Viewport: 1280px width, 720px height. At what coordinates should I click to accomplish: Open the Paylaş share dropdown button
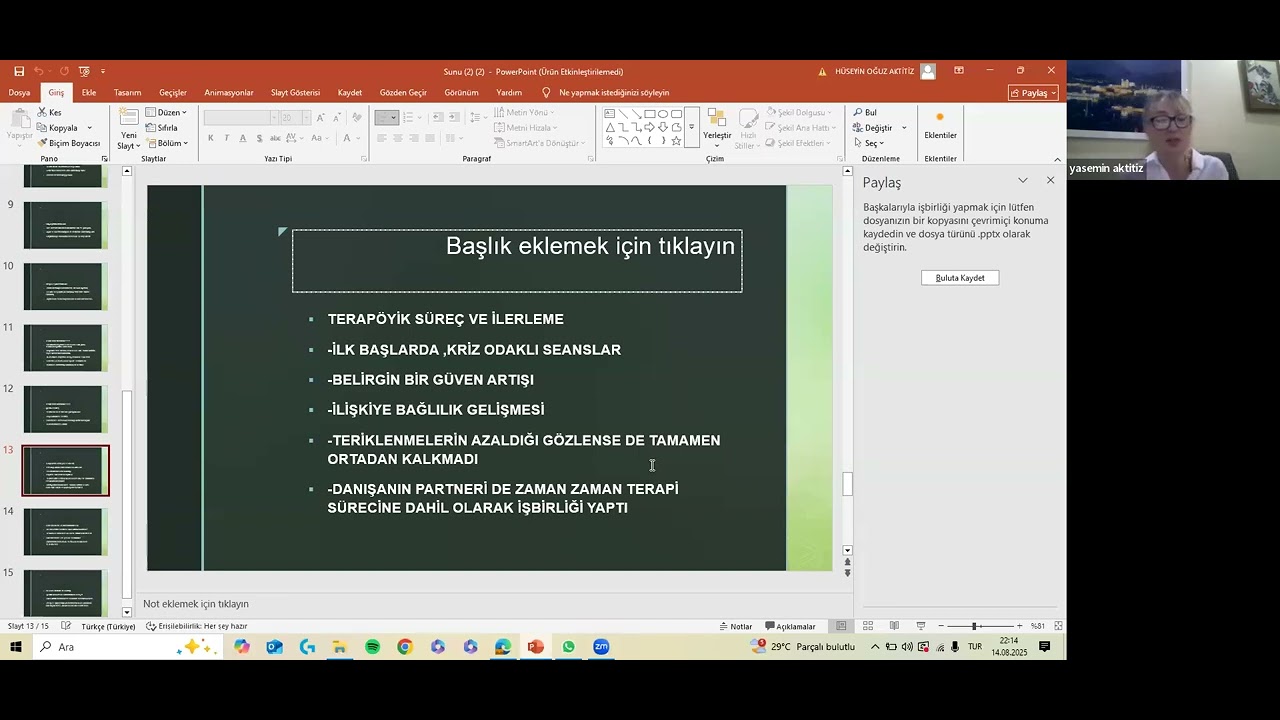pyautogui.click(x=1033, y=93)
